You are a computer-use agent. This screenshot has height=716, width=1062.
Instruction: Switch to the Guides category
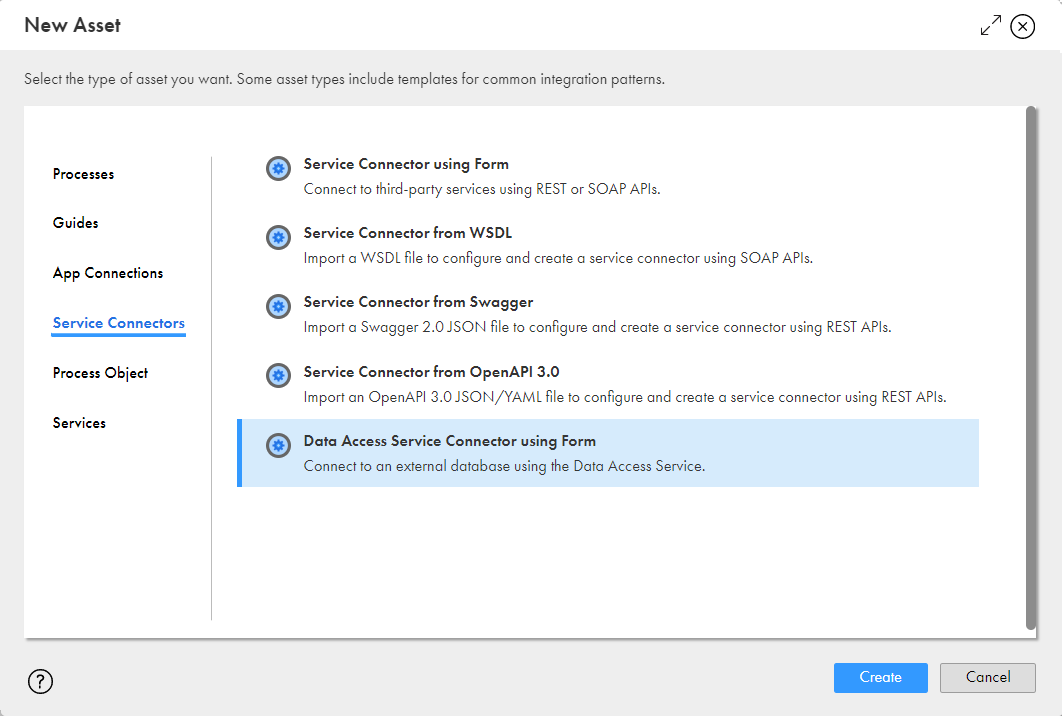pyautogui.click(x=75, y=223)
